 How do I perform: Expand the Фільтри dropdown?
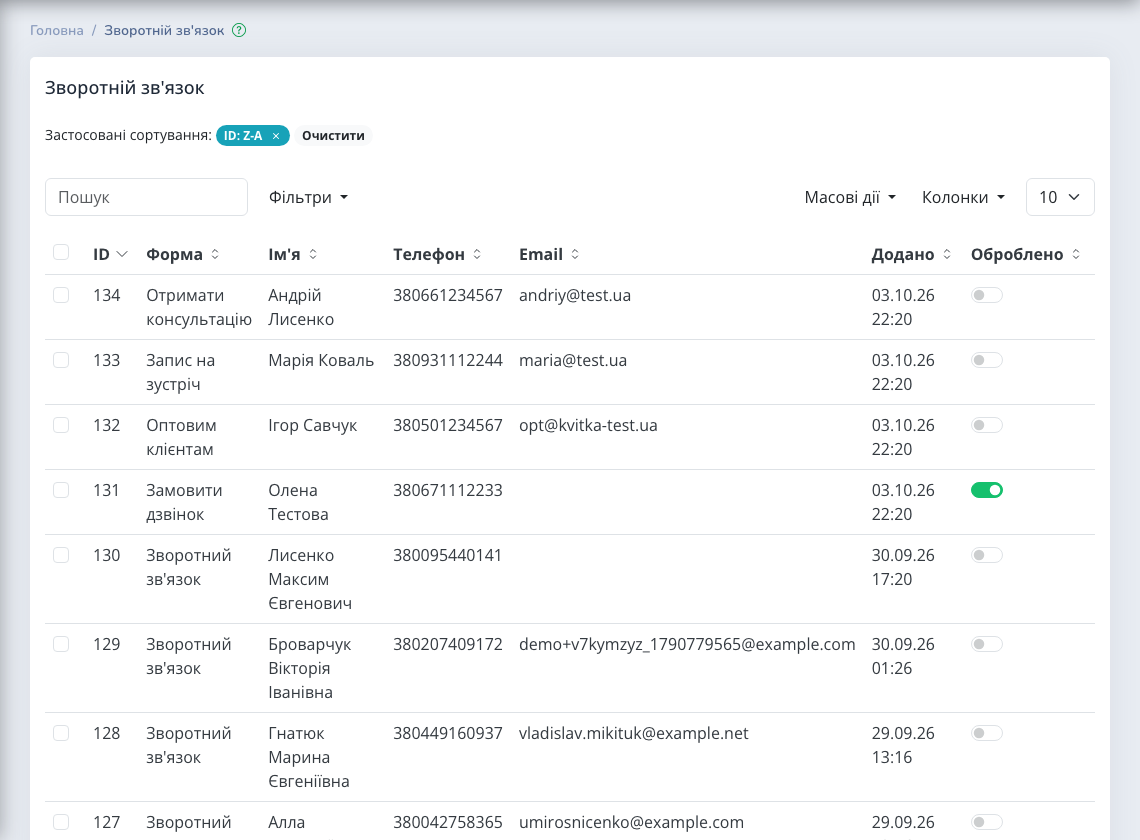[x=308, y=197]
